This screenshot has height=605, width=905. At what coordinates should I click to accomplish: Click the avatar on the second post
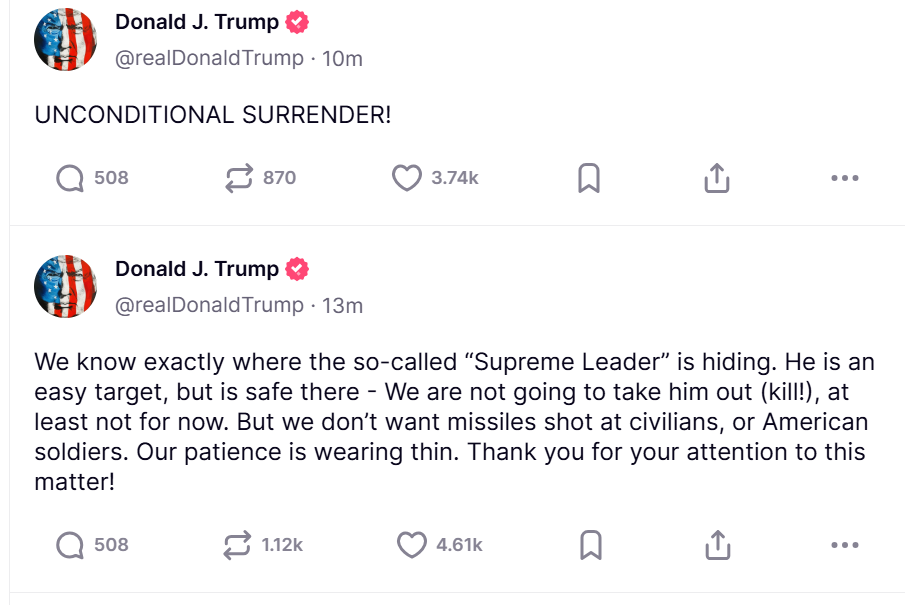(x=66, y=286)
